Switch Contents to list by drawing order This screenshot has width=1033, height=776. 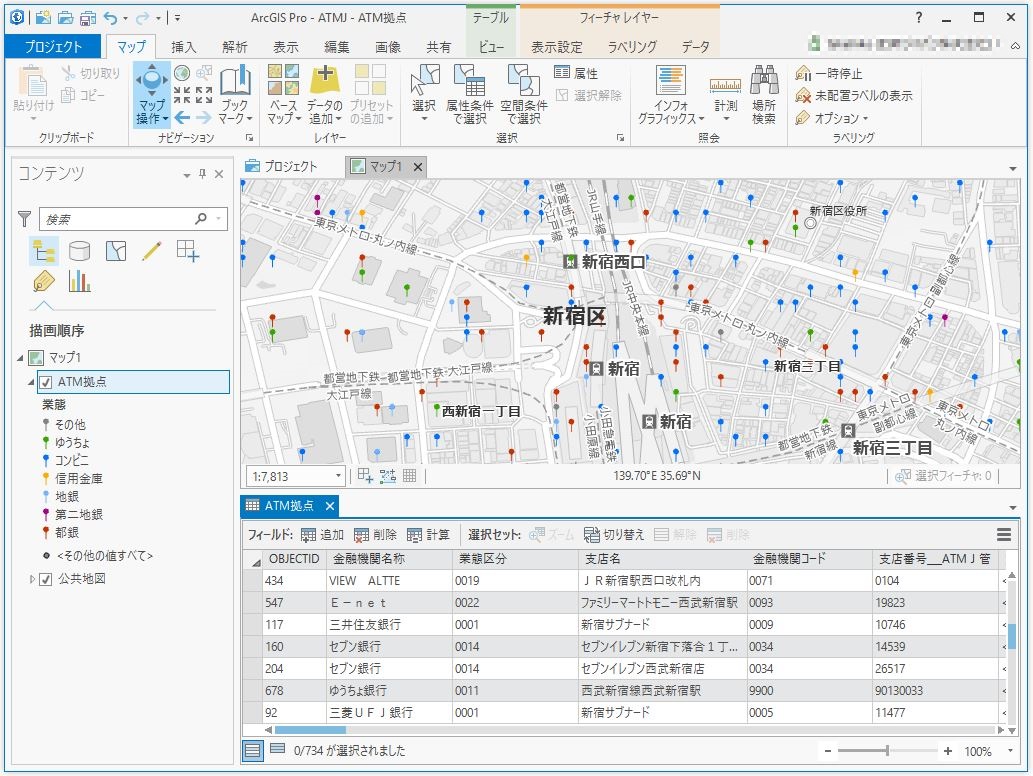click(x=44, y=251)
